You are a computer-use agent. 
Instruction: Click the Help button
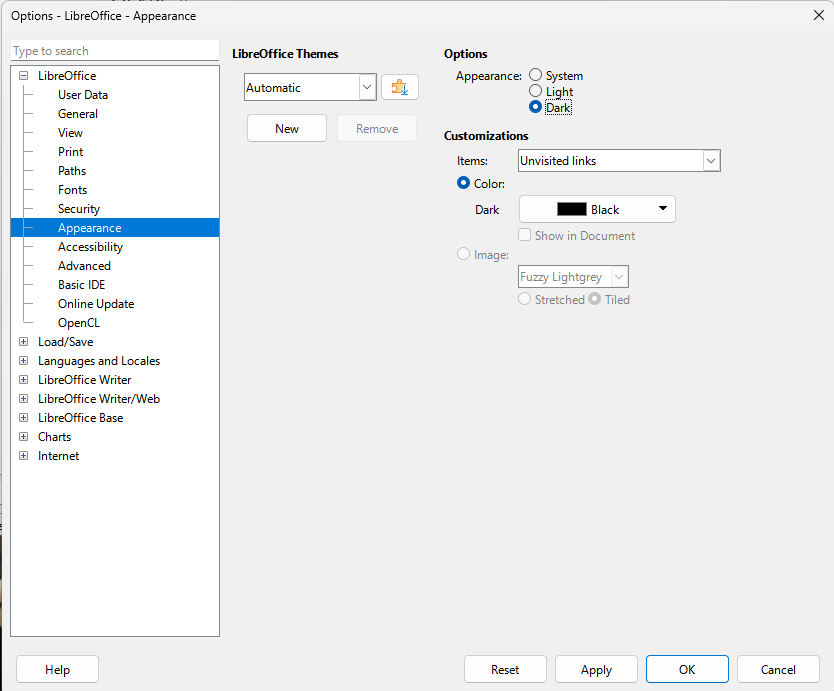57,669
